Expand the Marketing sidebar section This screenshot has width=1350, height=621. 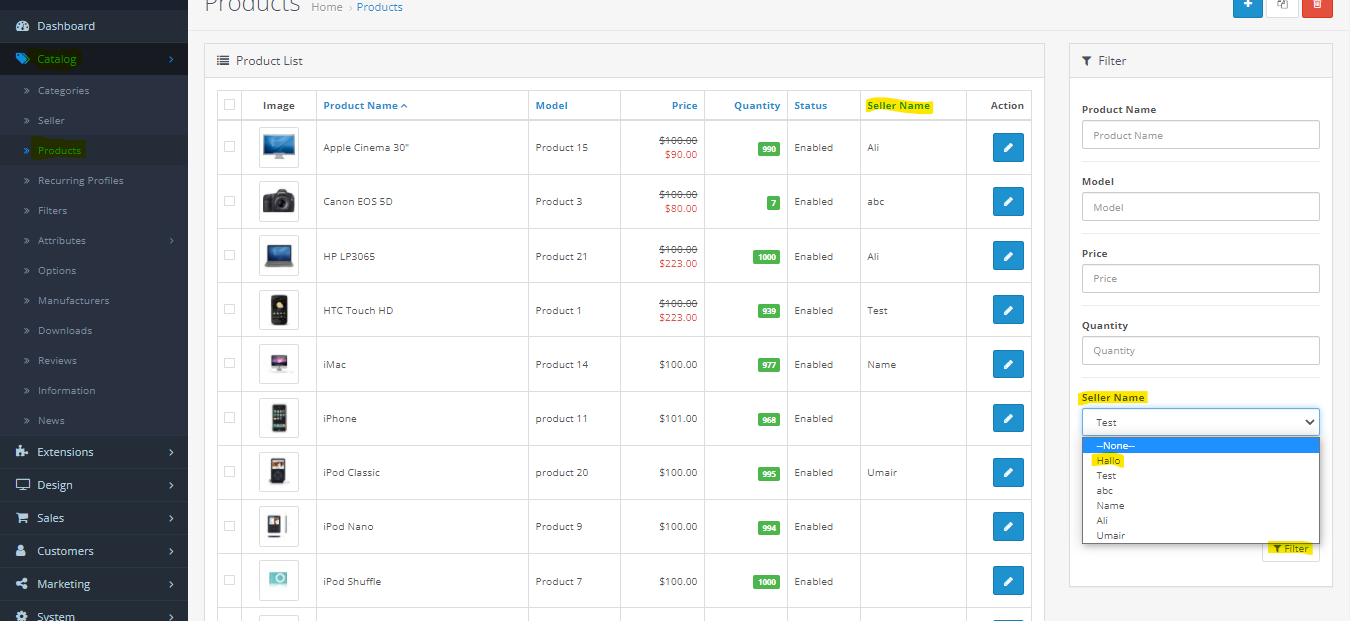pyautogui.click(x=94, y=584)
